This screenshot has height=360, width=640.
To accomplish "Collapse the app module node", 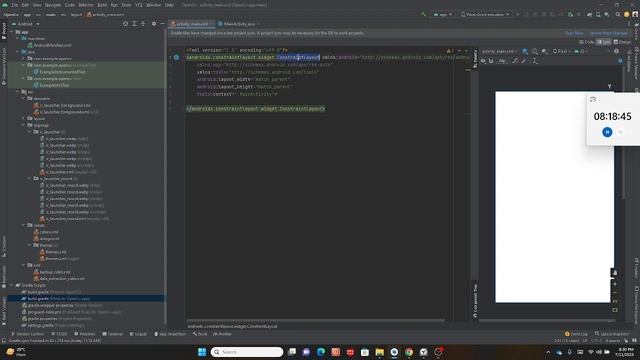I will pyautogui.click(x=12, y=32).
